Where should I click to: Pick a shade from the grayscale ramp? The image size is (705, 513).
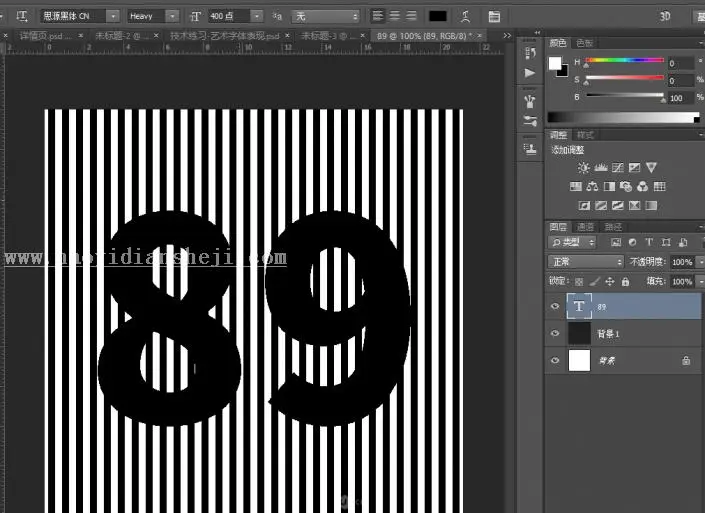[624, 118]
